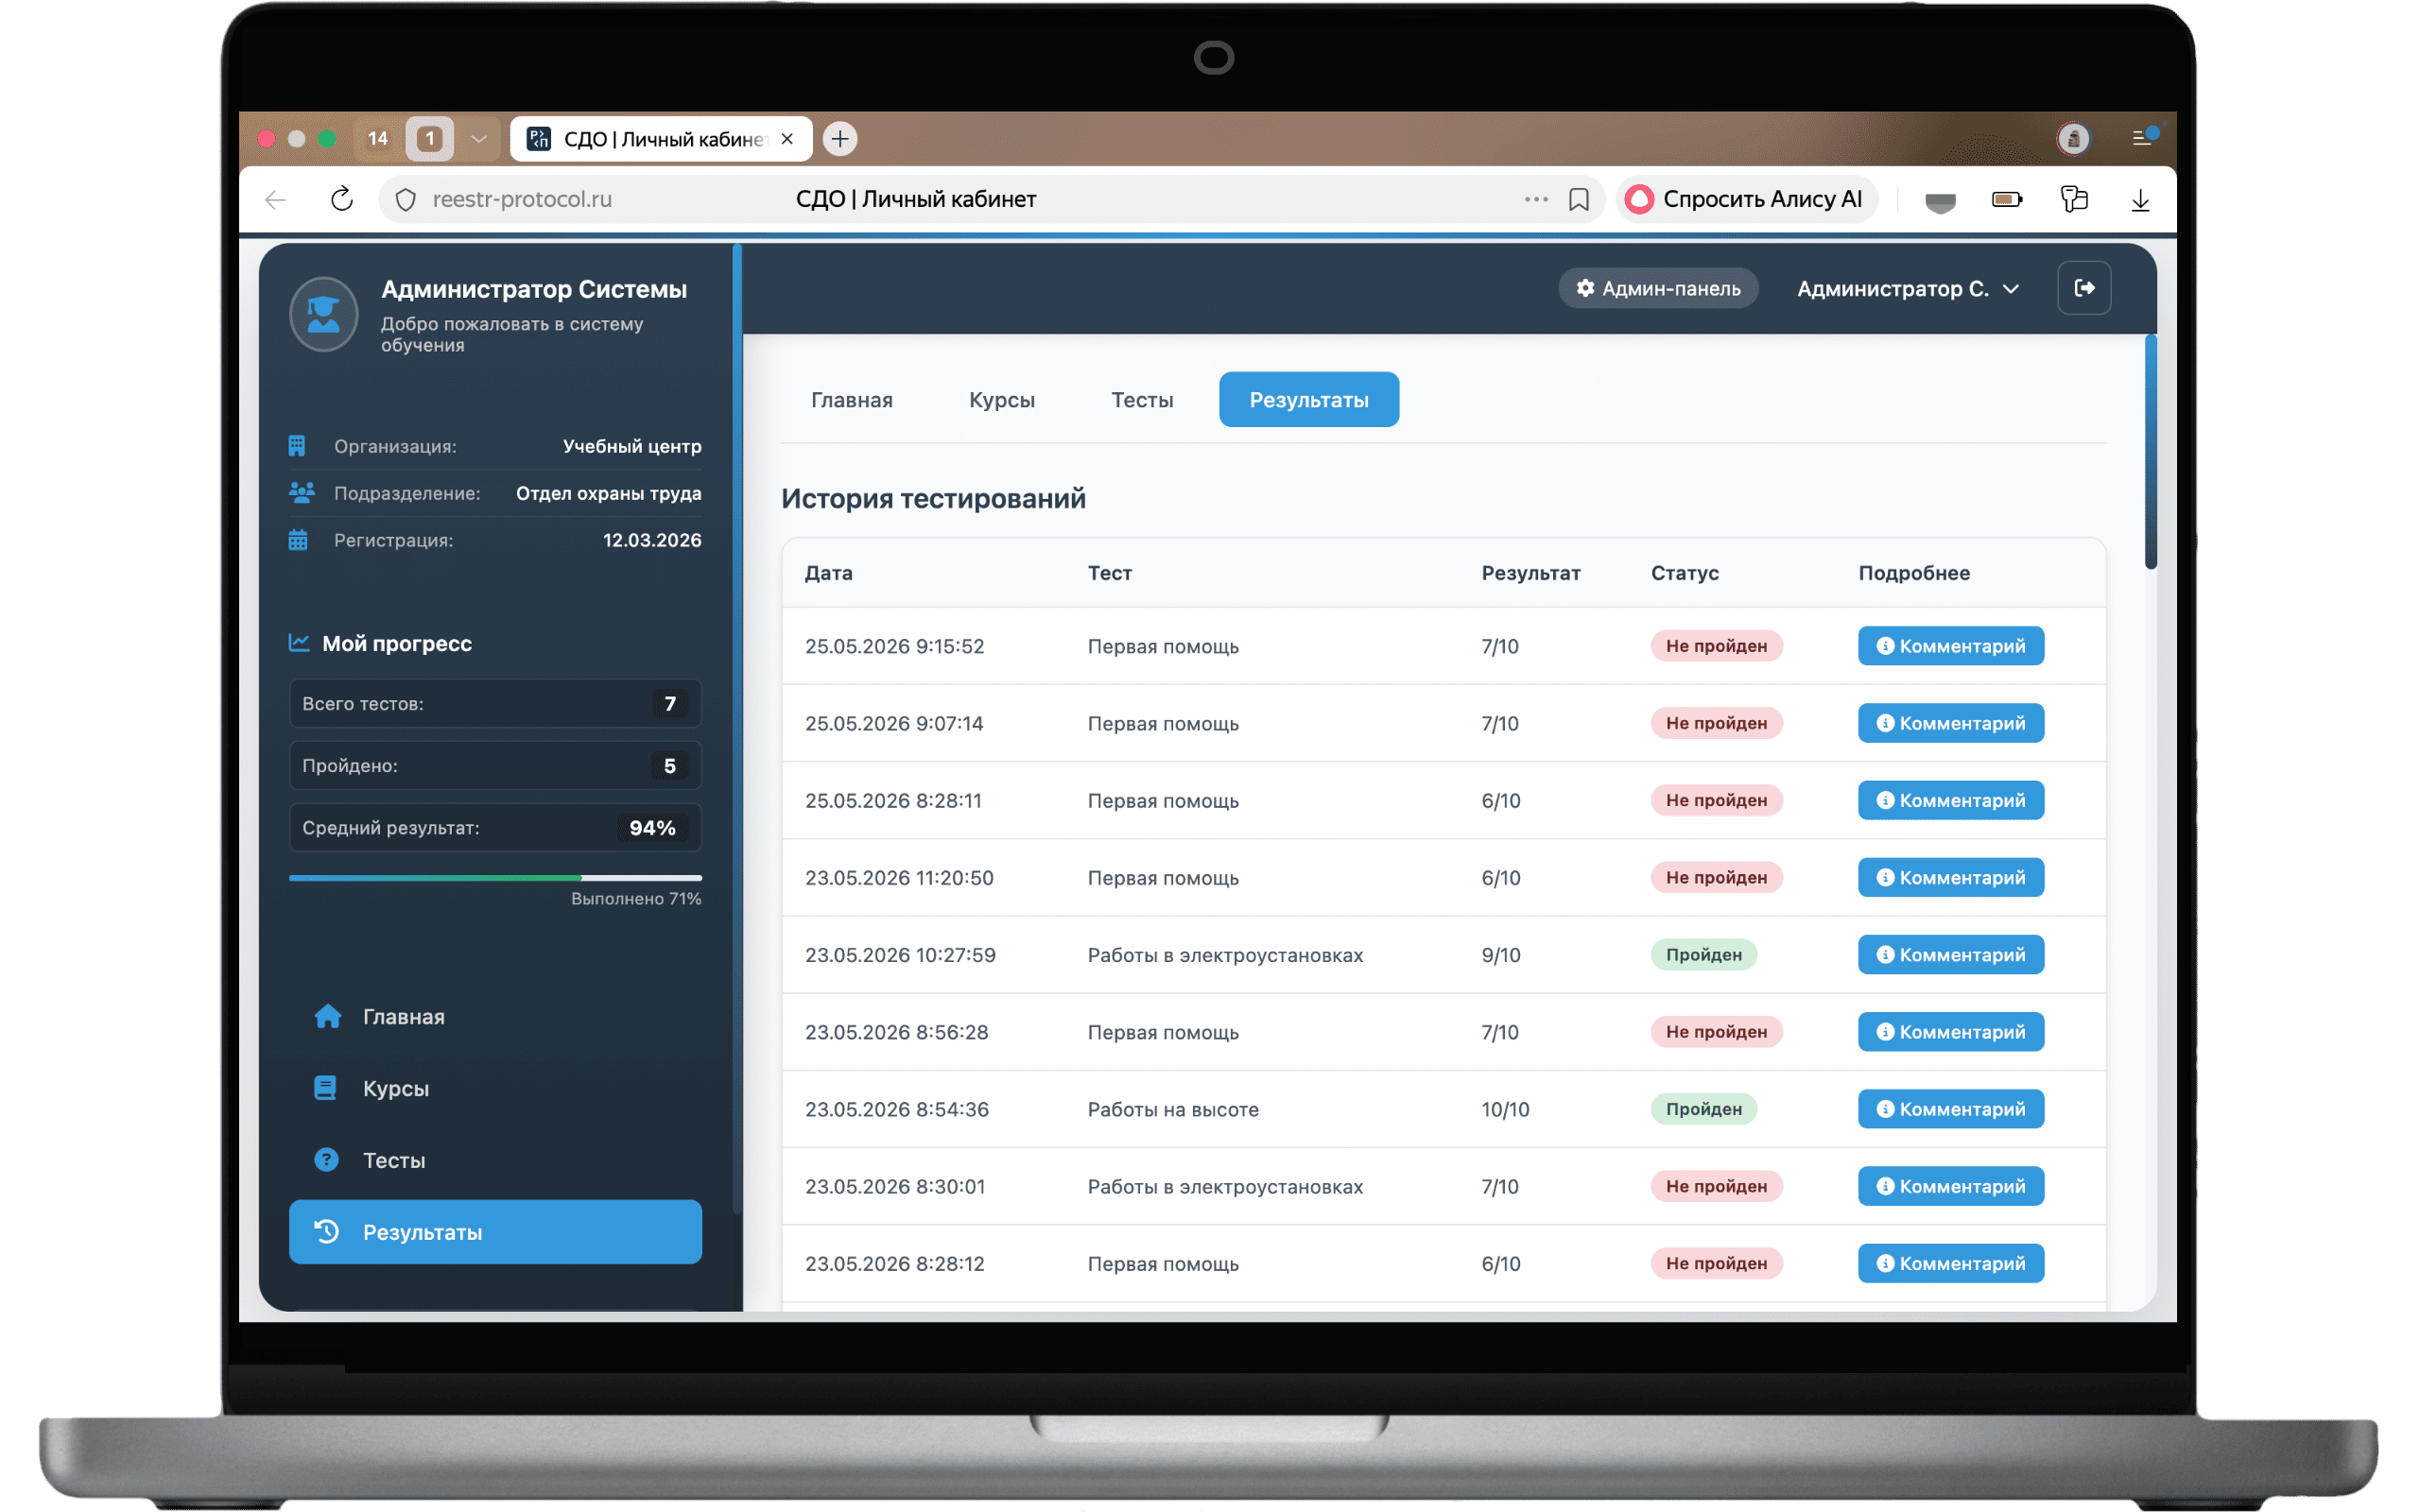The height and width of the screenshot is (1512, 2420).
Task: Click the three-dots page menu in address bar
Action: (x=1535, y=199)
